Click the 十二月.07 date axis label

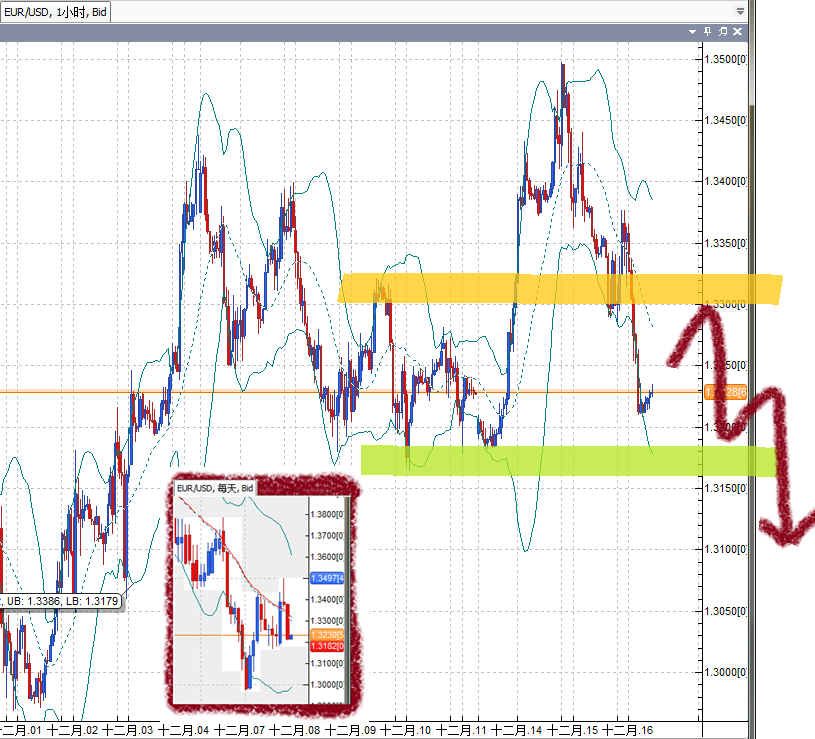(x=239, y=730)
